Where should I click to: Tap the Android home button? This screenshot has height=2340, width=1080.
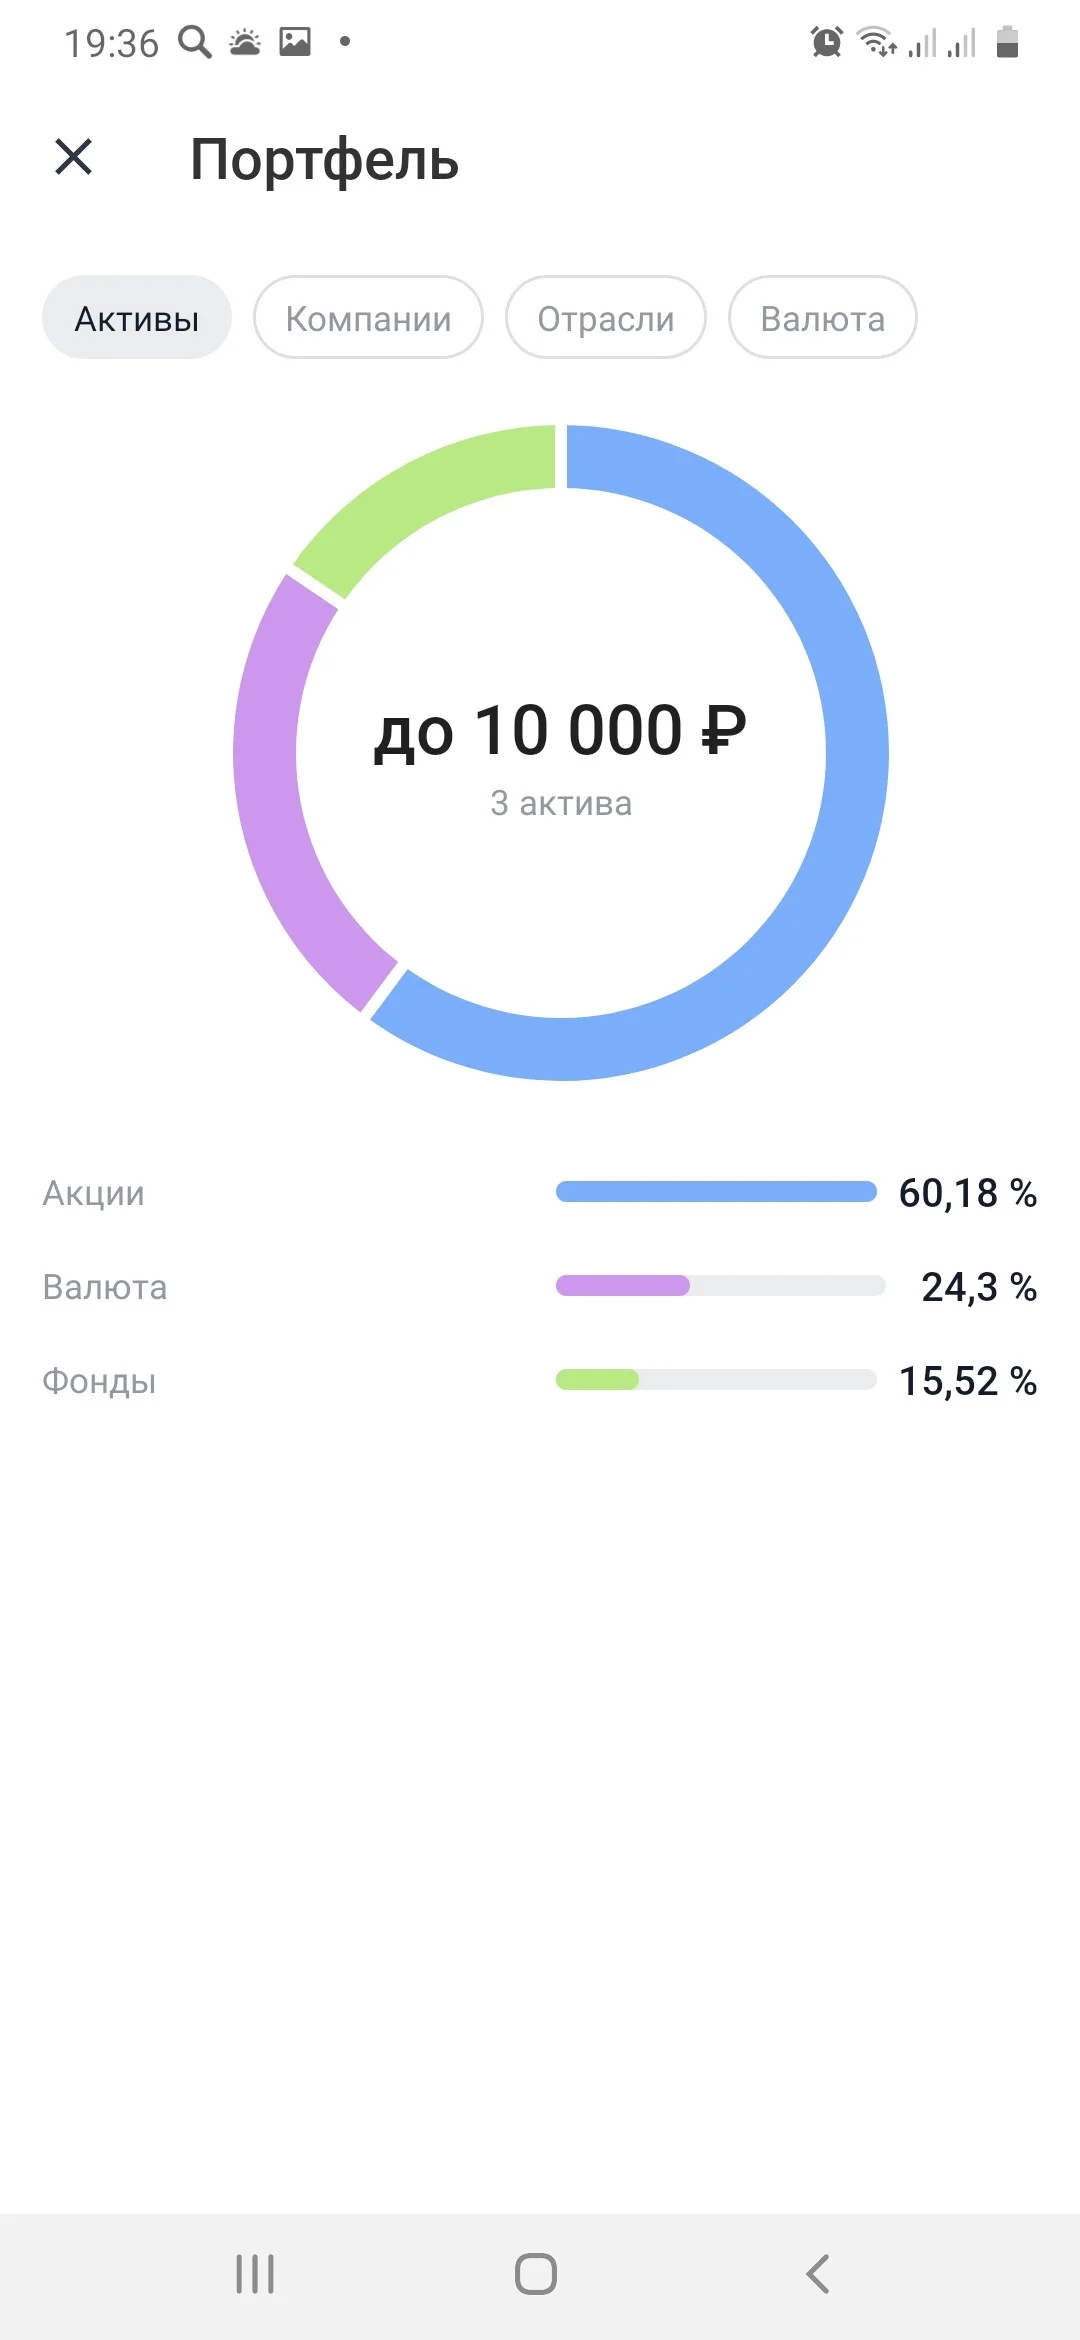[x=536, y=2274]
